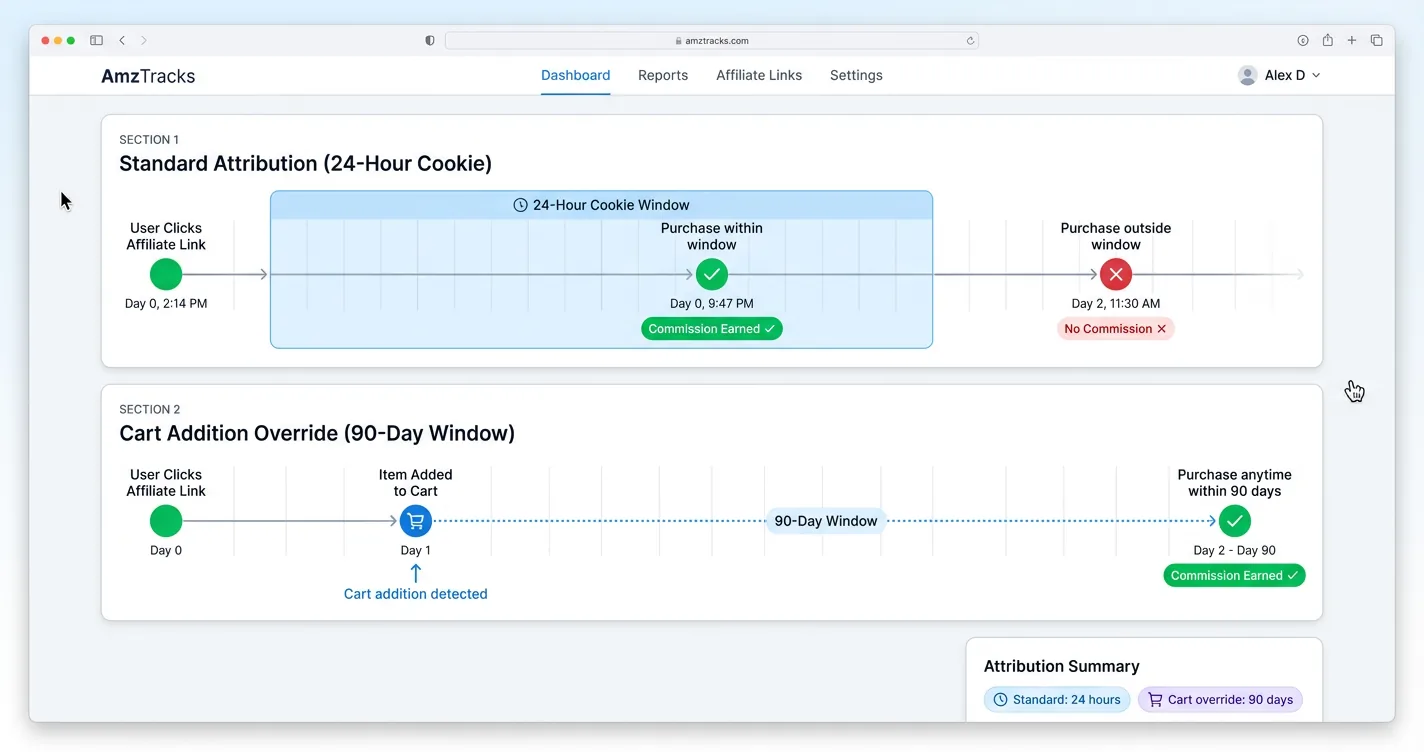Switch to the Reports tab
This screenshot has width=1424, height=752.
point(663,75)
